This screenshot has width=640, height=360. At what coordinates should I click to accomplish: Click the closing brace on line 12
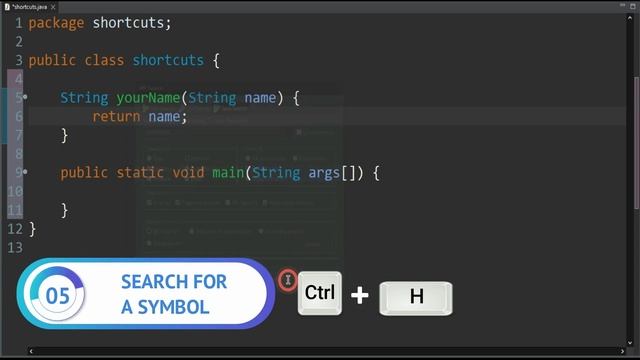[x=33, y=229]
